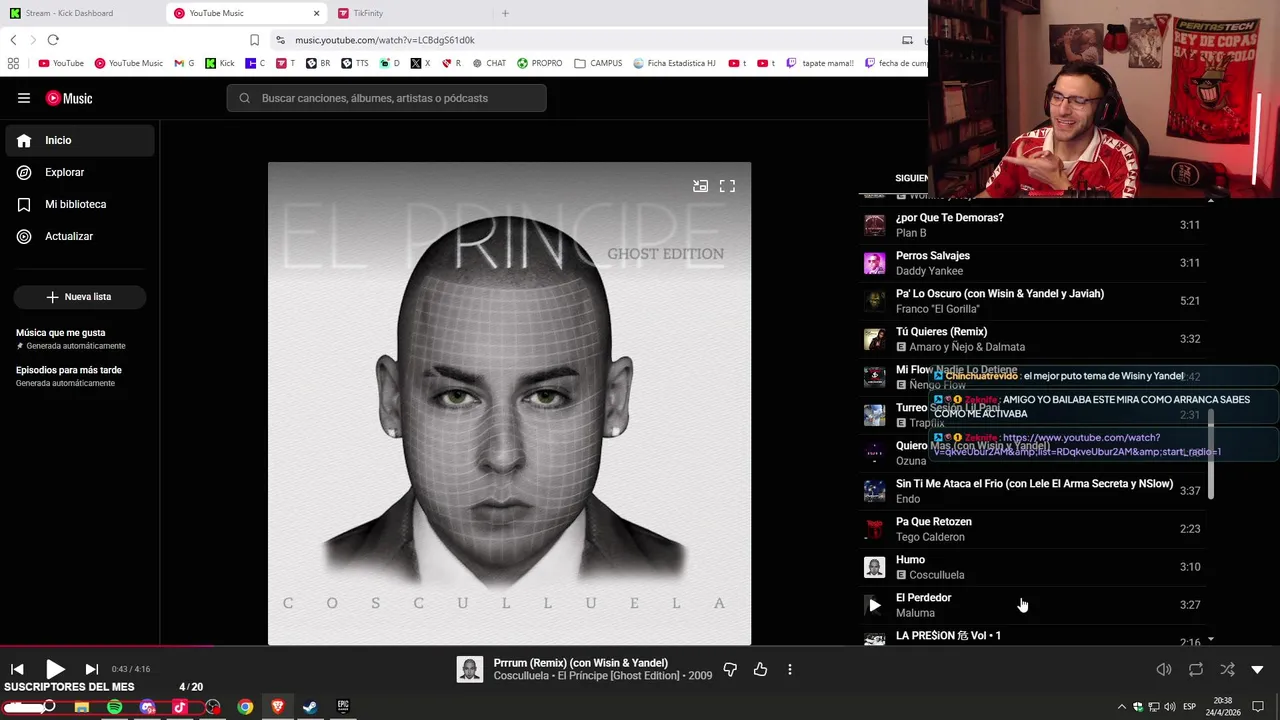This screenshot has width=1280, height=720.
Task: Select Tú Quieres (Remix) in queue
Action: (1035, 339)
